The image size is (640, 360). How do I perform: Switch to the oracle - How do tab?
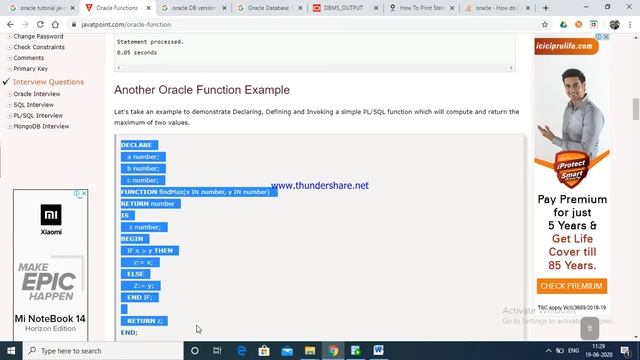pos(497,8)
